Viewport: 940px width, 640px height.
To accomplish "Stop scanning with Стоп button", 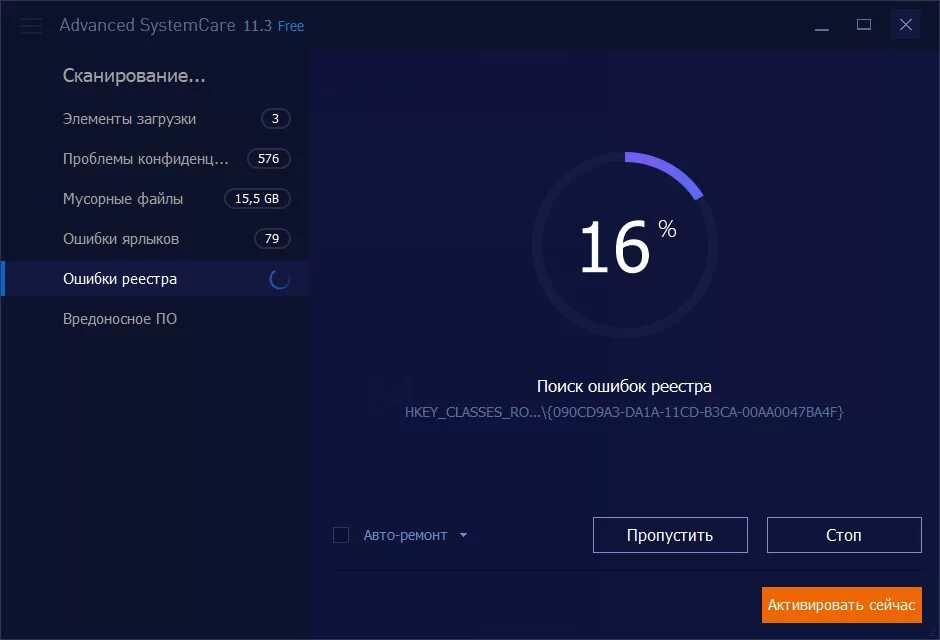I will tap(844, 535).
